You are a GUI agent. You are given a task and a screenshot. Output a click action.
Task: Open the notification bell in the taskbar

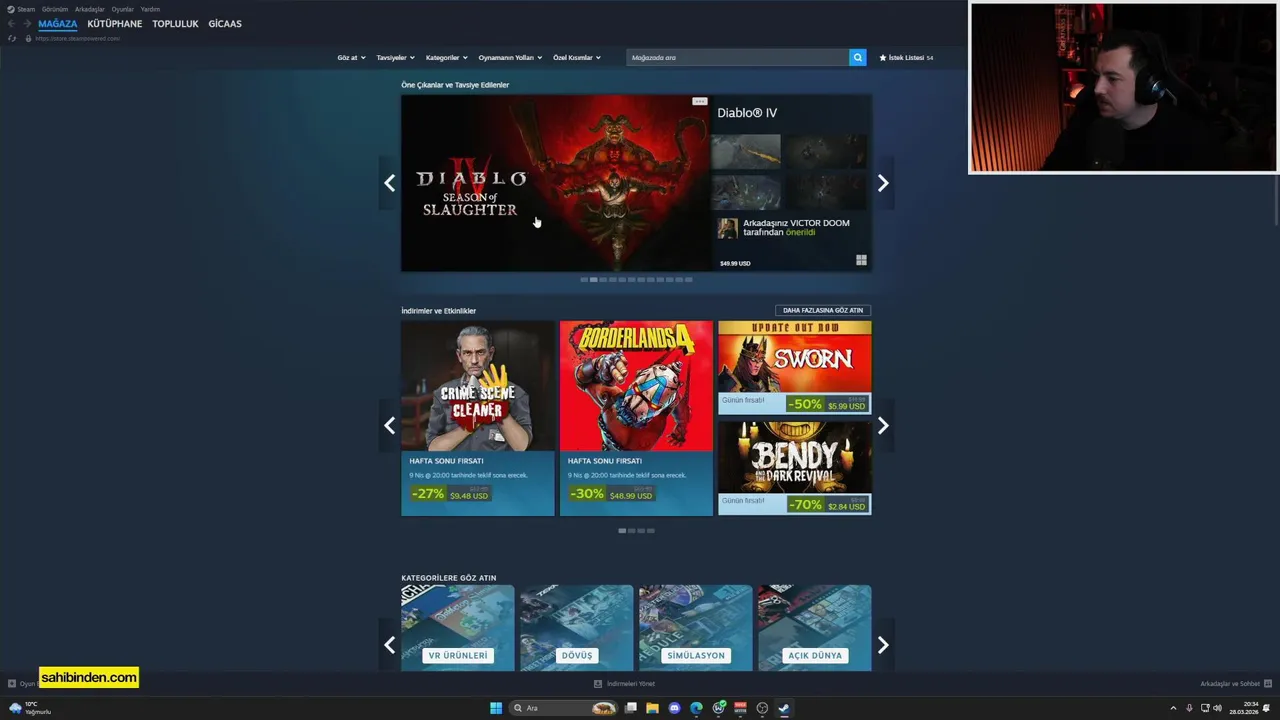coord(1268,708)
